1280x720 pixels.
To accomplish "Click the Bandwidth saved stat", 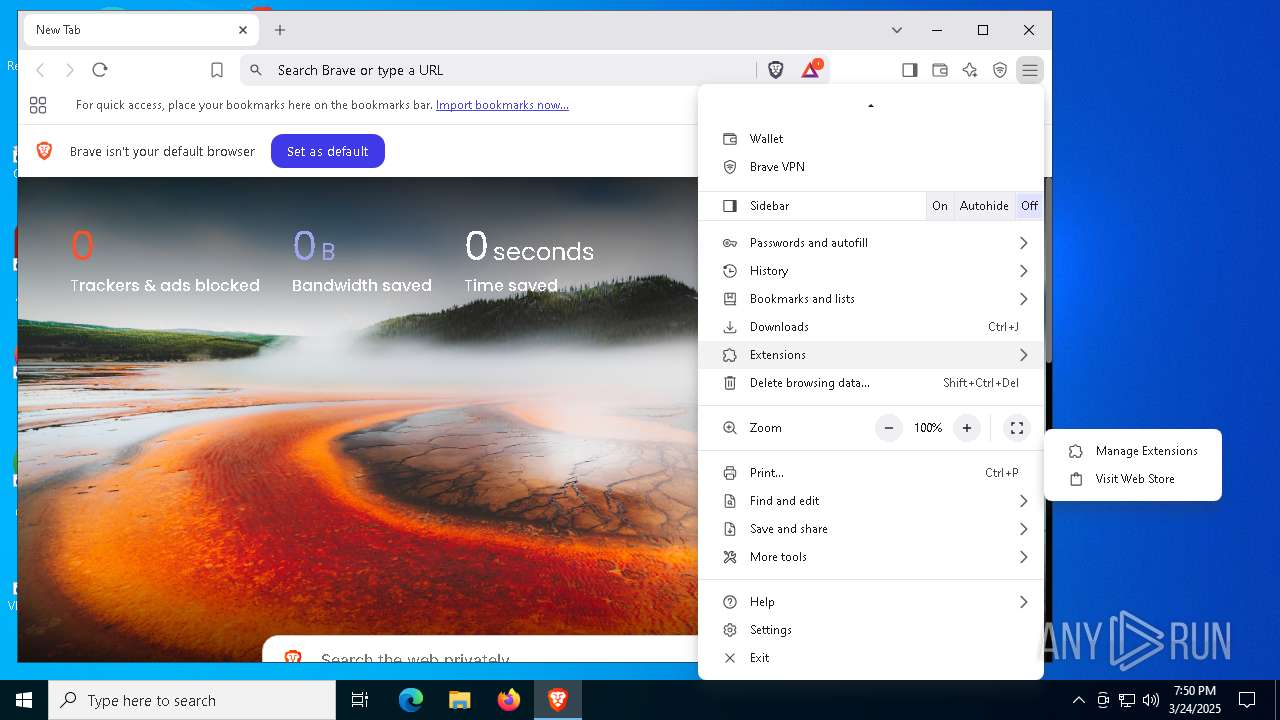I will coord(361,260).
